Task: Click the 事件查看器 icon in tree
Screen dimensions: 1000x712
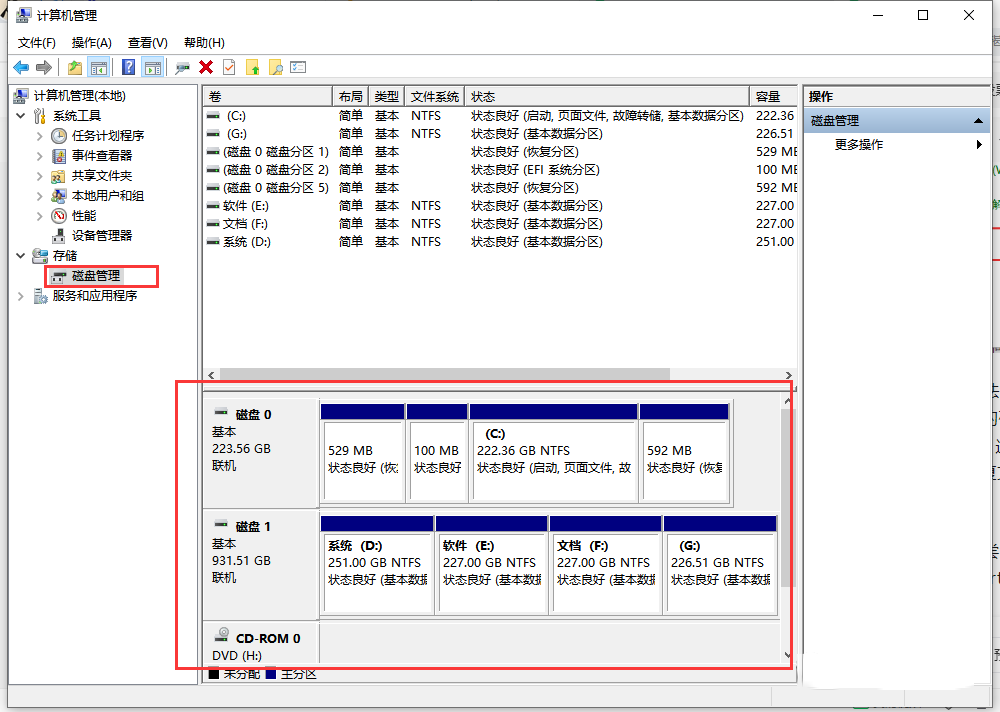Action: [59, 156]
